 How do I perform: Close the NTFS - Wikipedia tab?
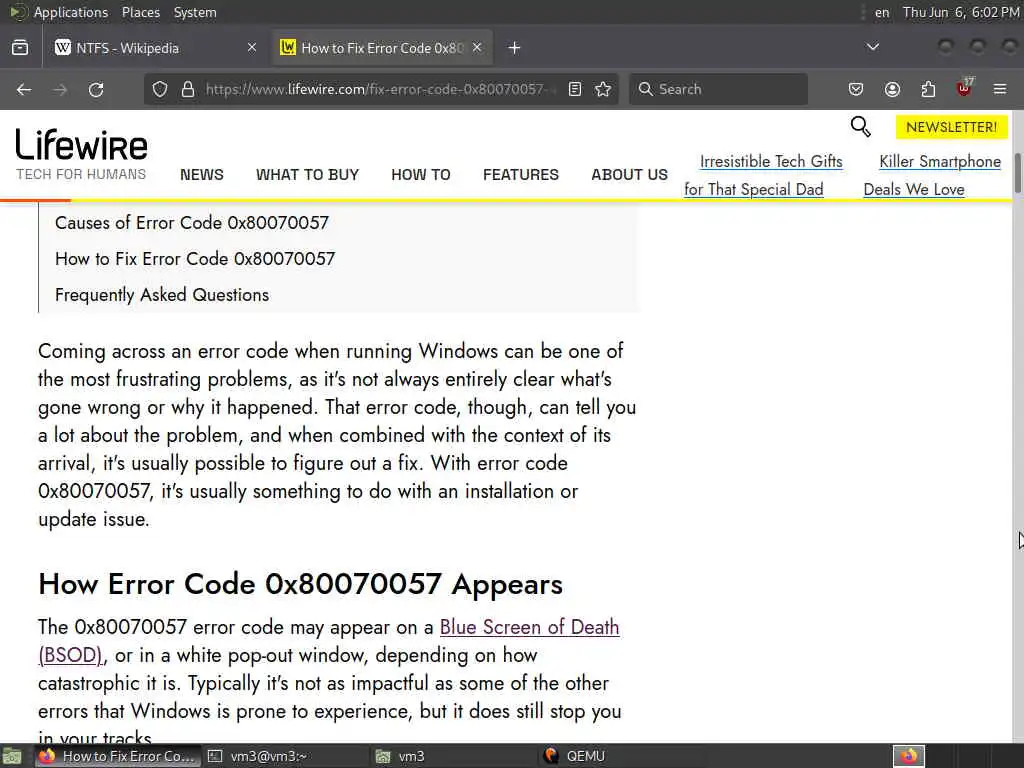point(251,48)
